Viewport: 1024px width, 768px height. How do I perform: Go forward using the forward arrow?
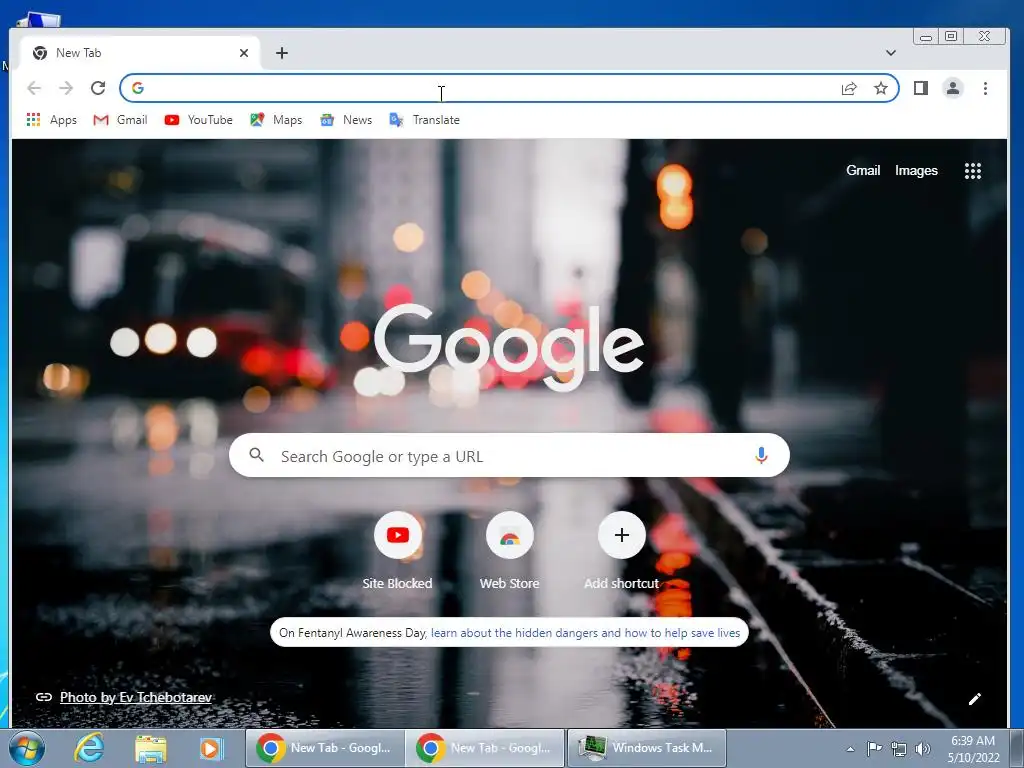[66, 88]
